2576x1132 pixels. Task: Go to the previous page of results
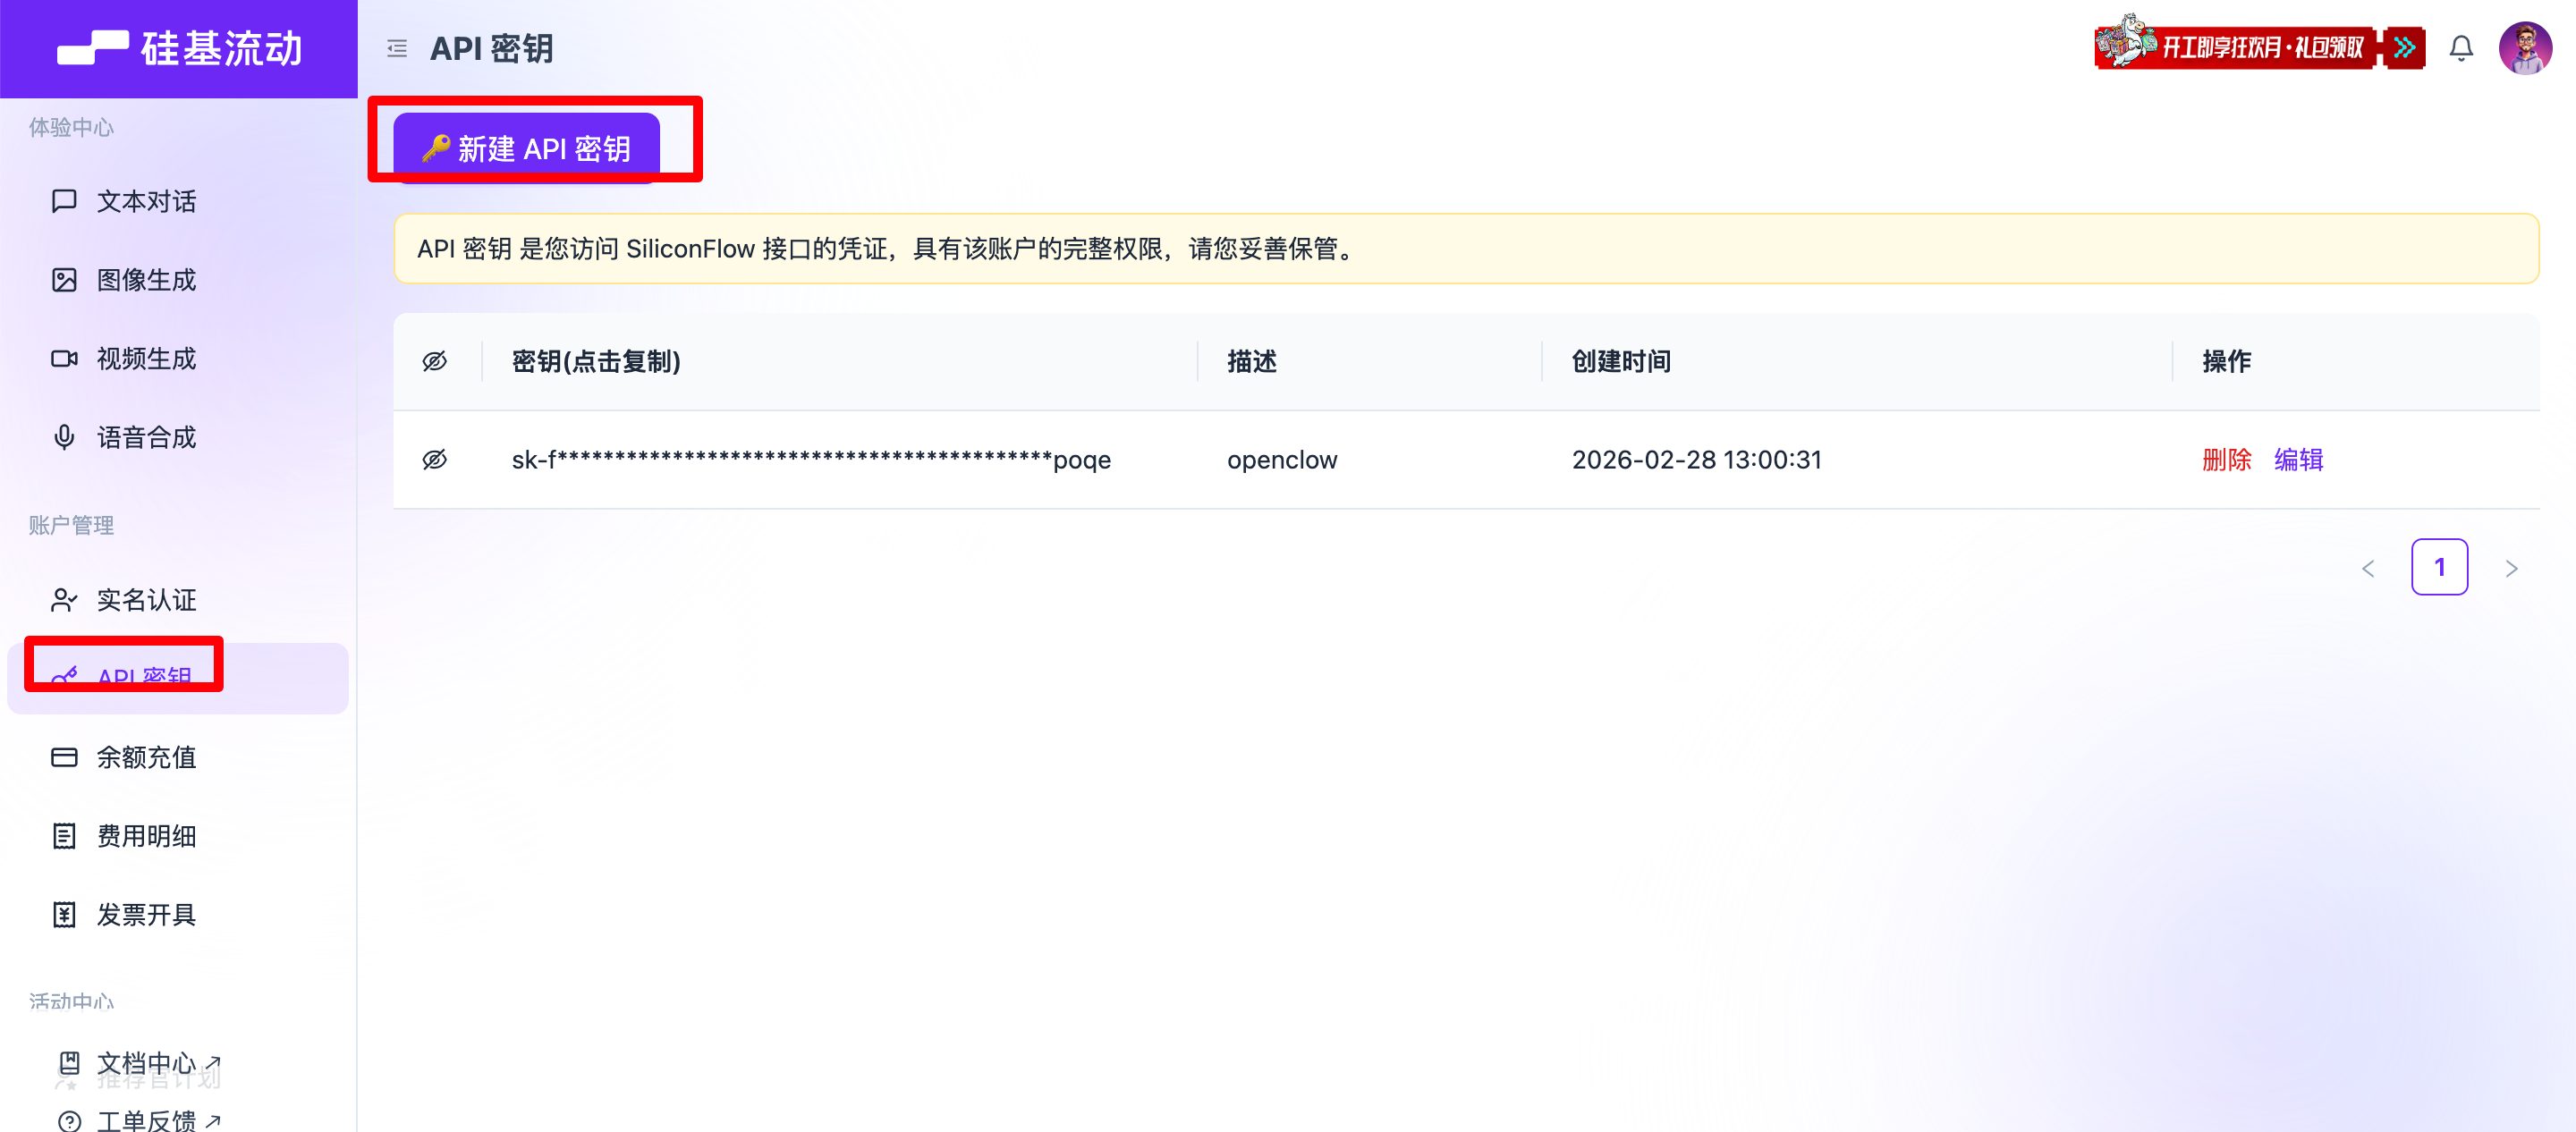(2368, 567)
